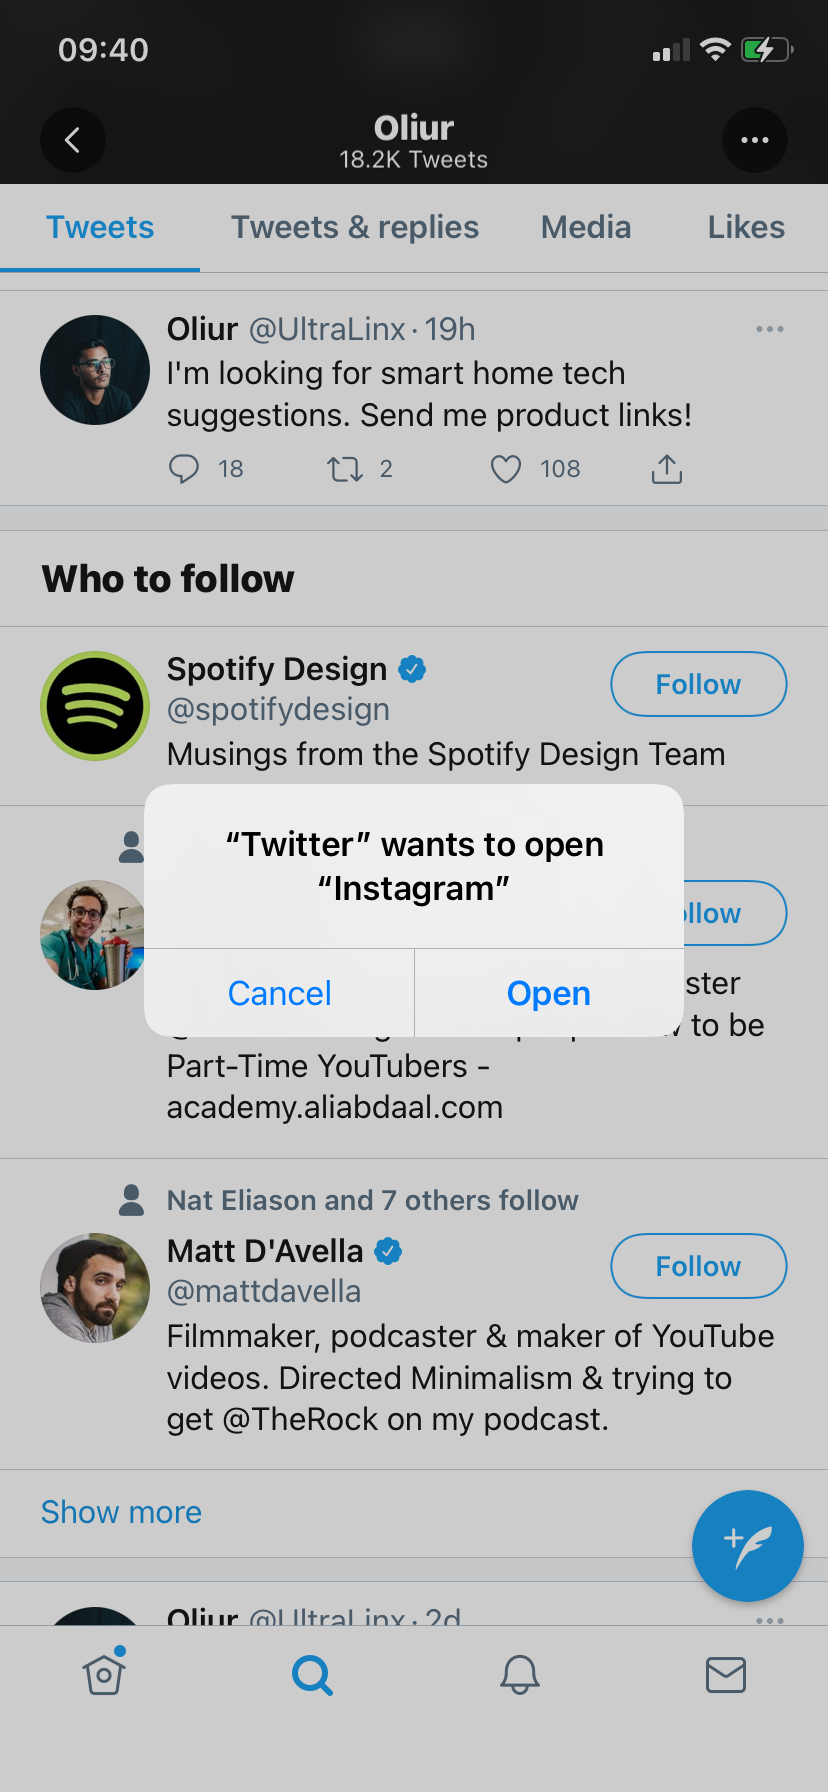This screenshot has width=828, height=1792.
Task: Confirm opening Instagram with Open button
Action: (548, 993)
